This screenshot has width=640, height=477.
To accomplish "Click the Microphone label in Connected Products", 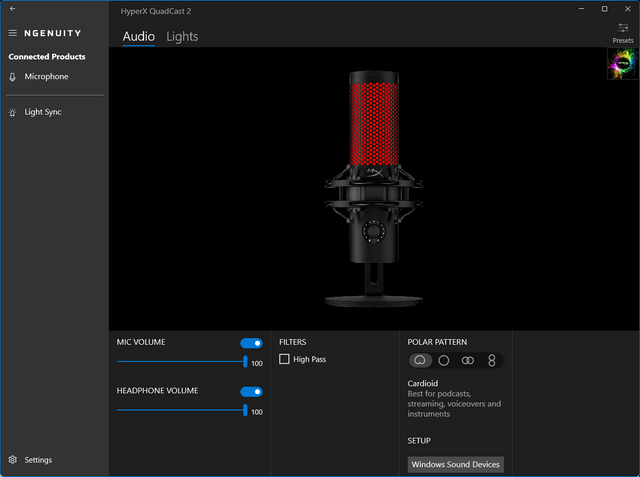I will point(46,77).
